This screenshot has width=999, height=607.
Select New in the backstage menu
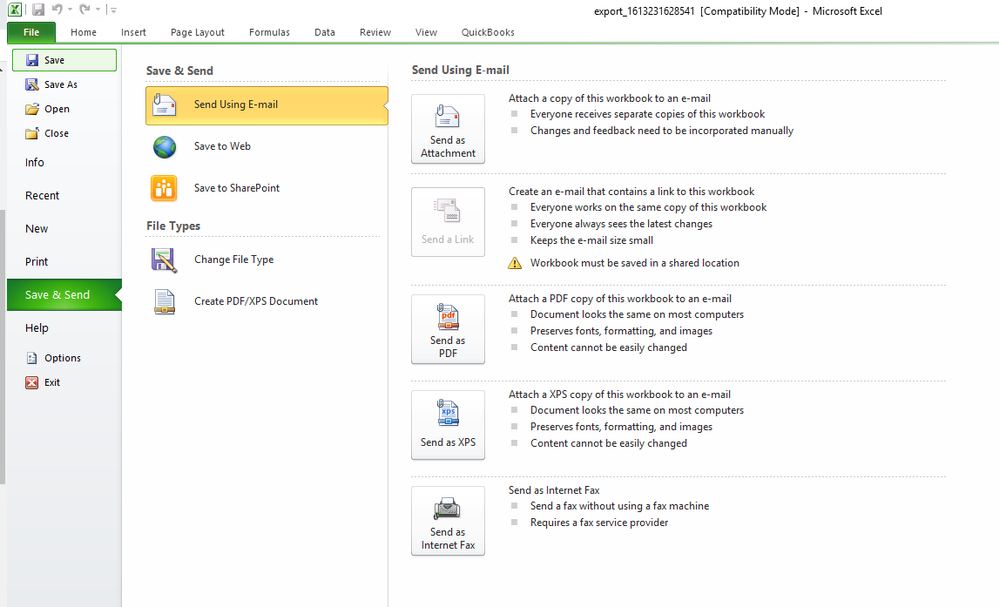tap(36, 229)
